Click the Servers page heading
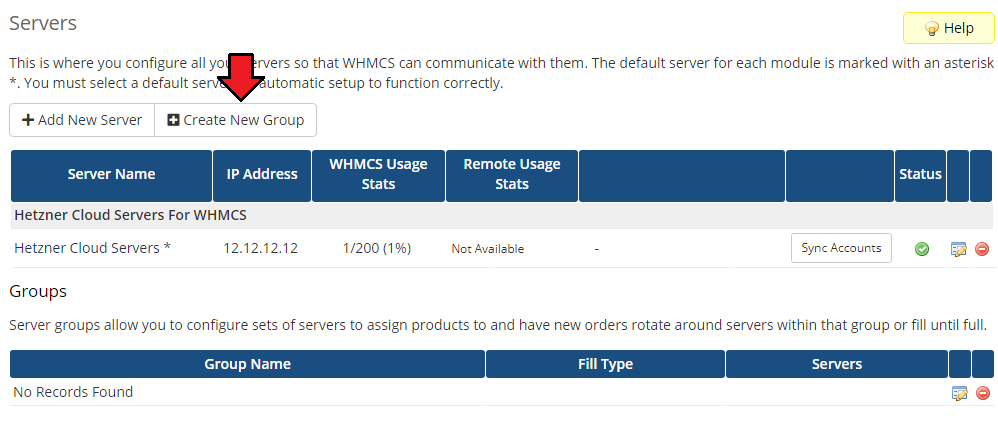Viewport: 998px width, 423px height. pyautogui.click(x=43, y=24)
